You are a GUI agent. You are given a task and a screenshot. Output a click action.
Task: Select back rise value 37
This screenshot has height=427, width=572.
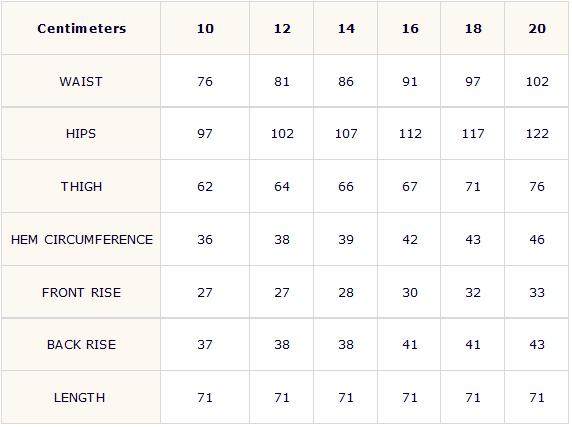coord(205,345)
